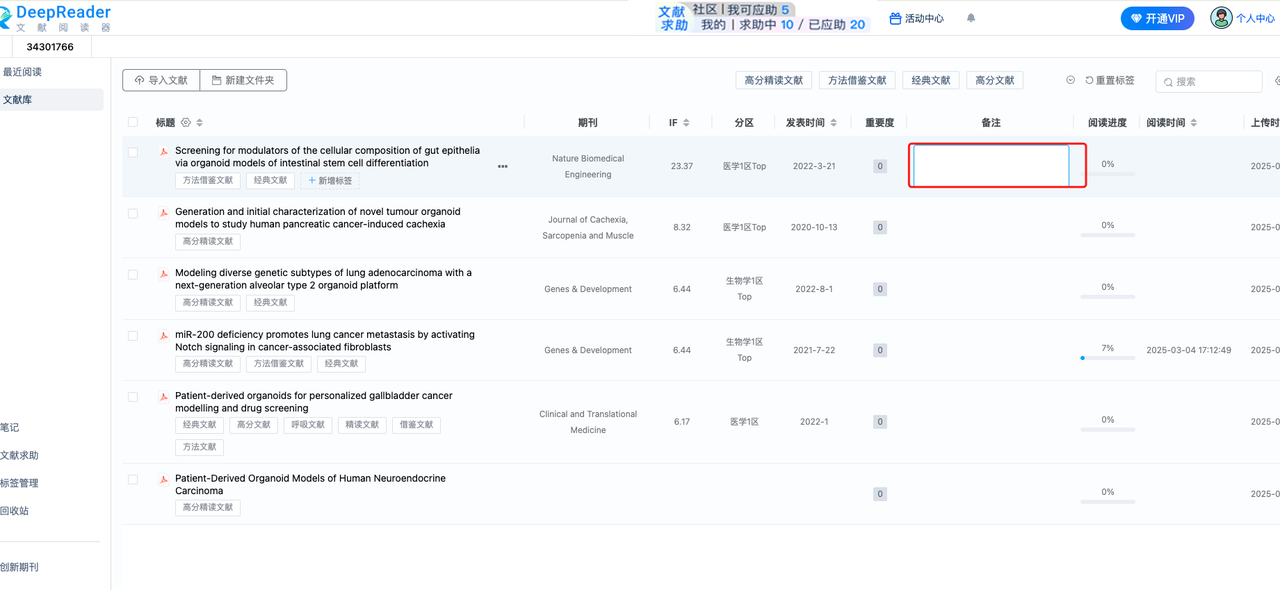
Task: Sort by 发表时间 column arrows
Action: click(833, 123)
